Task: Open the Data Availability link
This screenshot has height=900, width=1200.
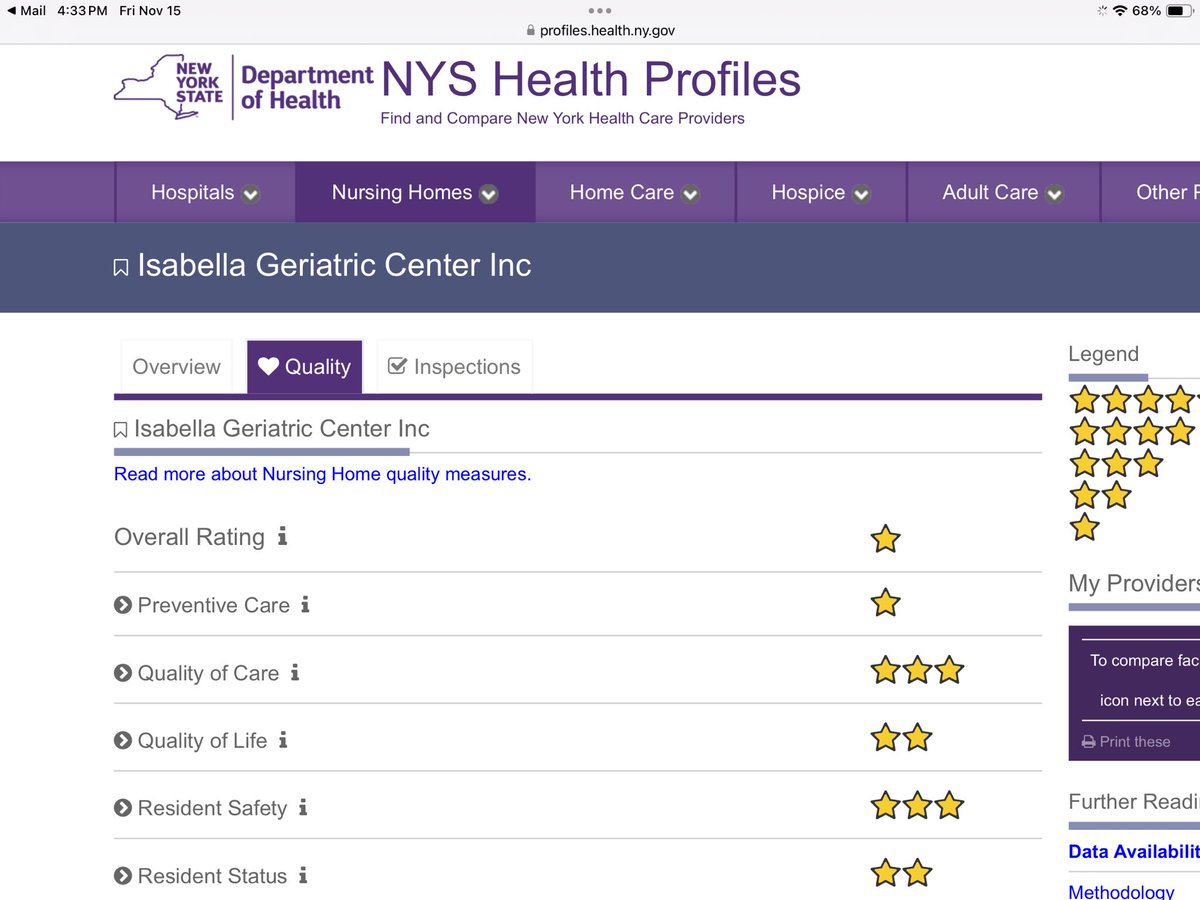Action: (x=1134, y=852)
